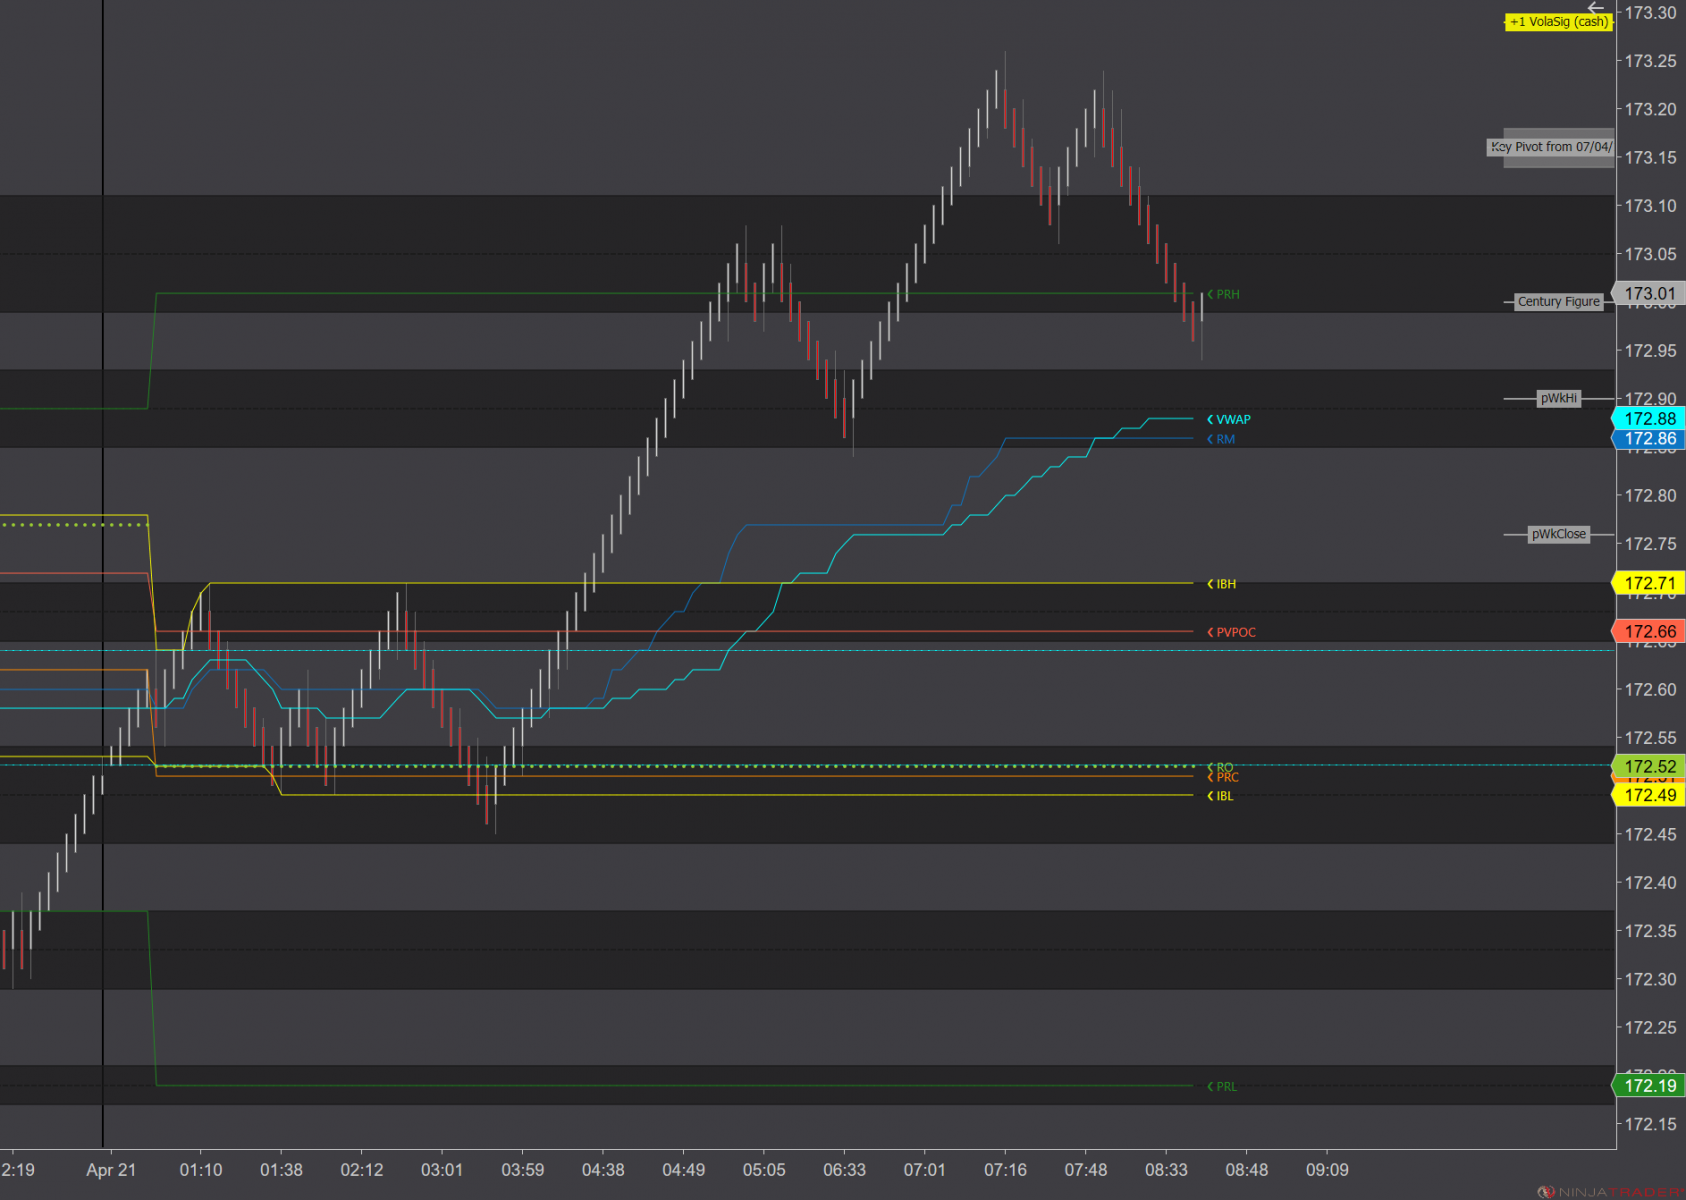This screenshot has width=1686, height=1200.
Task: Toggle the +1 VolaSig (cash) label
Action: (1557, 21)
